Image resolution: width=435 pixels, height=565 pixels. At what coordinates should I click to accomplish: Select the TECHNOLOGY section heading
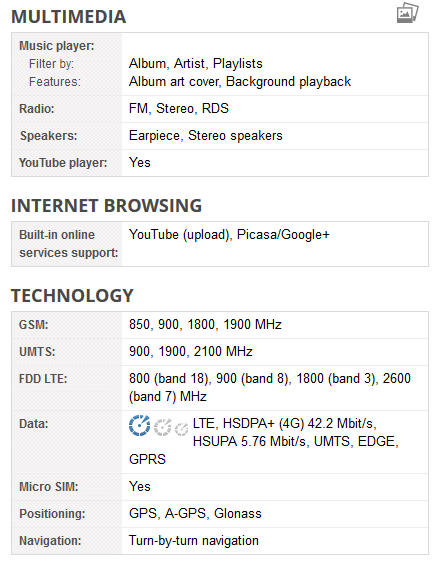(72, 296)
